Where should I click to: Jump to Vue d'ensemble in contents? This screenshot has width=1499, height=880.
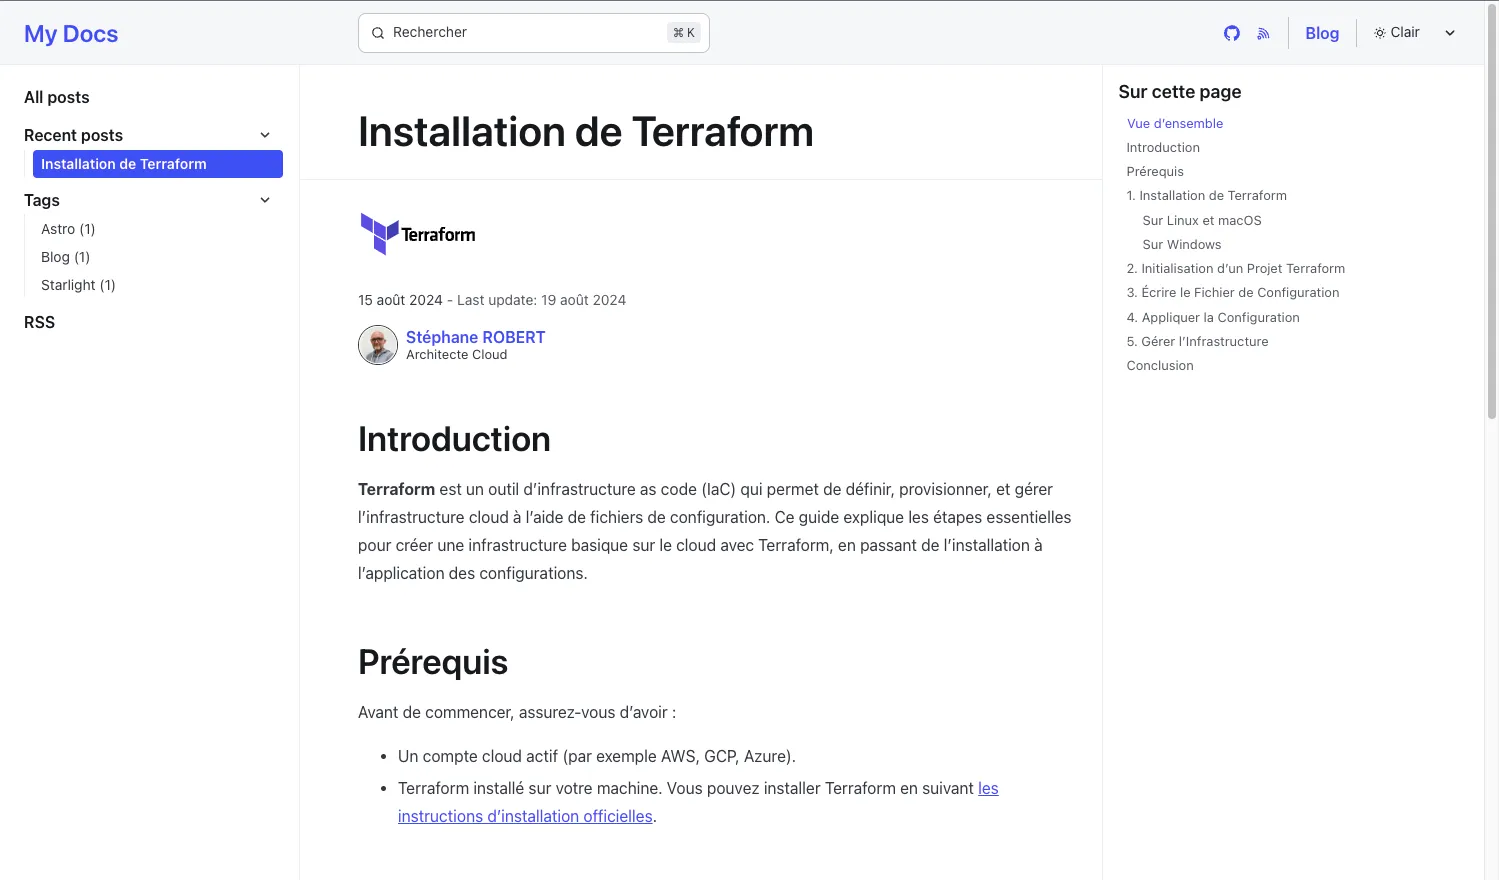click(1175, 123)
